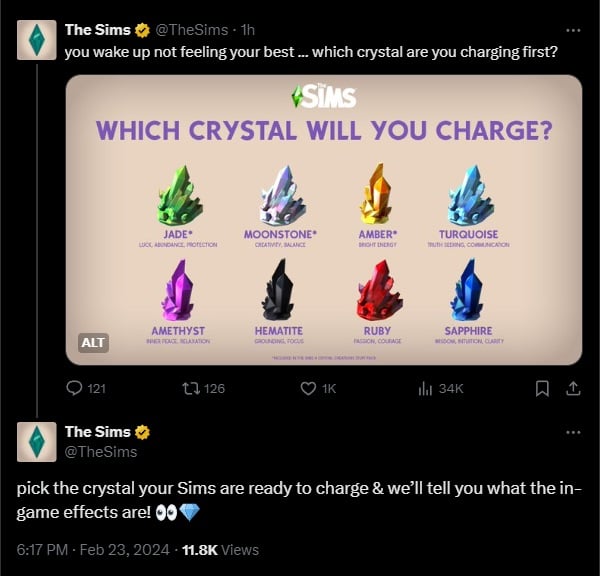
Task: Click the gold verified badge on top tweet
Action: tap(143, 30)
